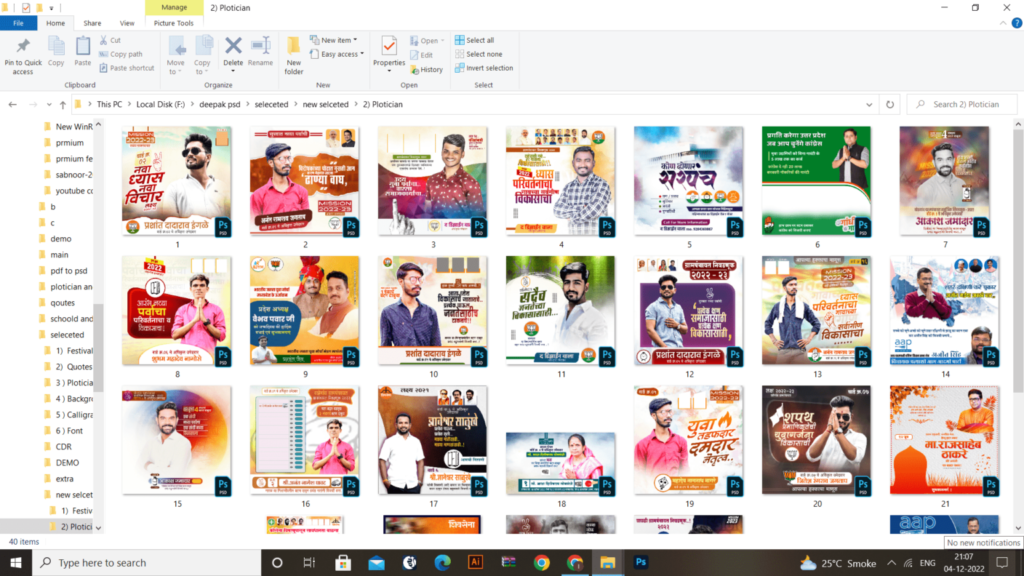Open the ENG language indicator
The image size is (1024, 576).
(927, 562)
